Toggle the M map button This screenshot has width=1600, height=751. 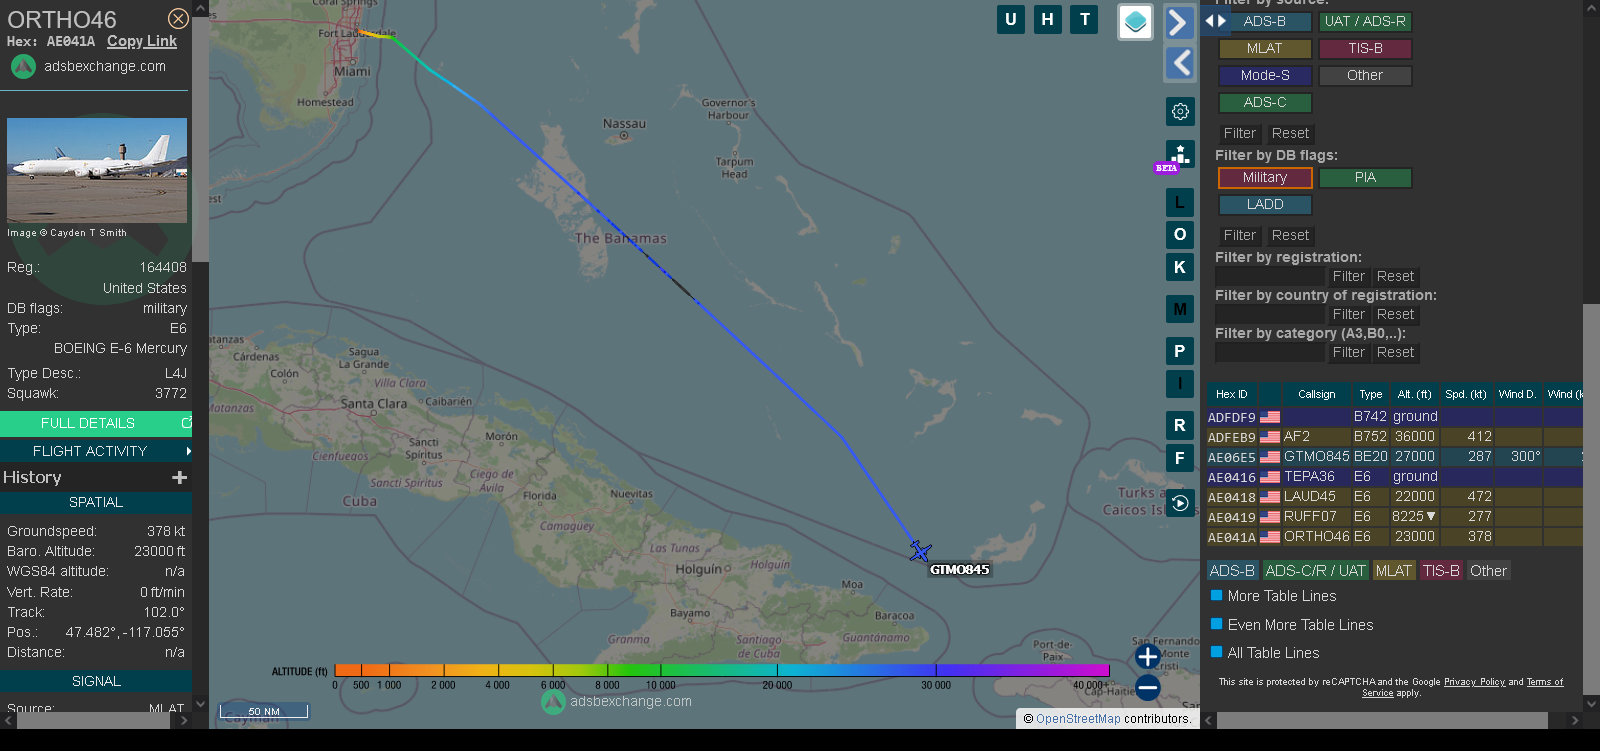point(1180,309)
